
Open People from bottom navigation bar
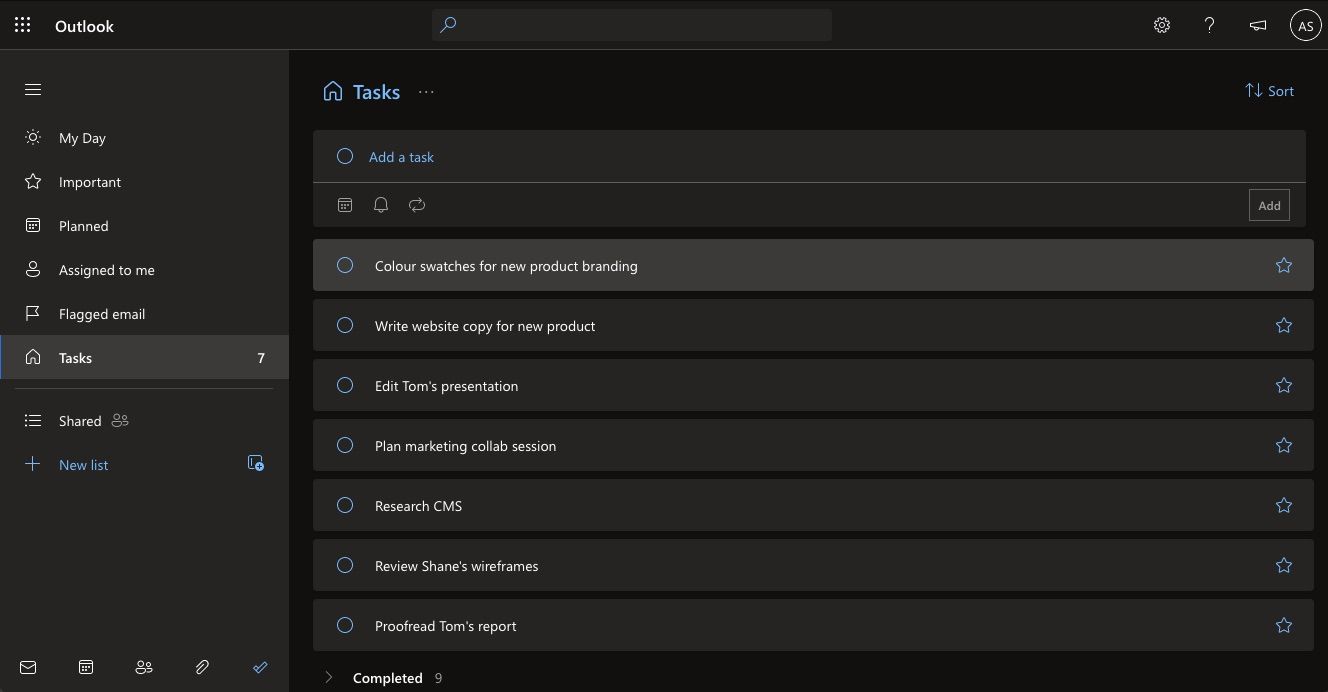click(144, 667)
